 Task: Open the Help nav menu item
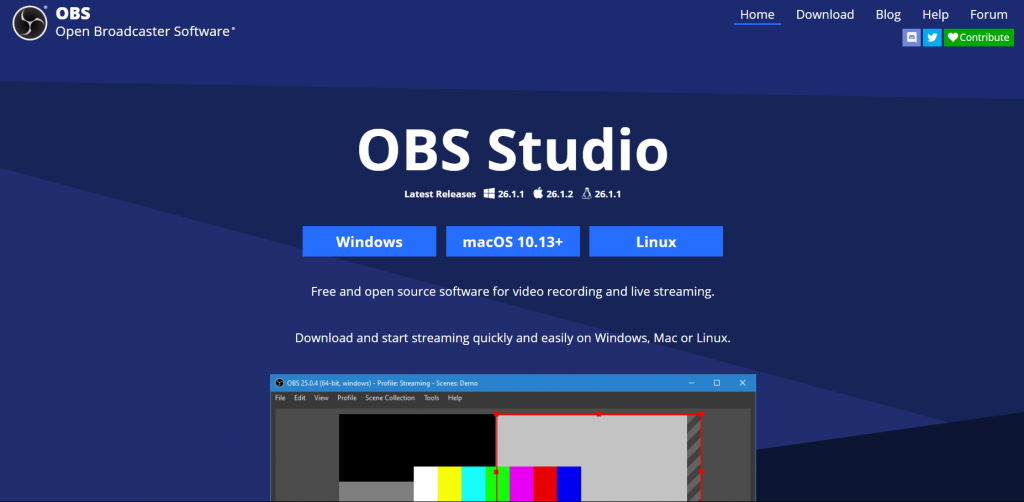tap(935, 14)
